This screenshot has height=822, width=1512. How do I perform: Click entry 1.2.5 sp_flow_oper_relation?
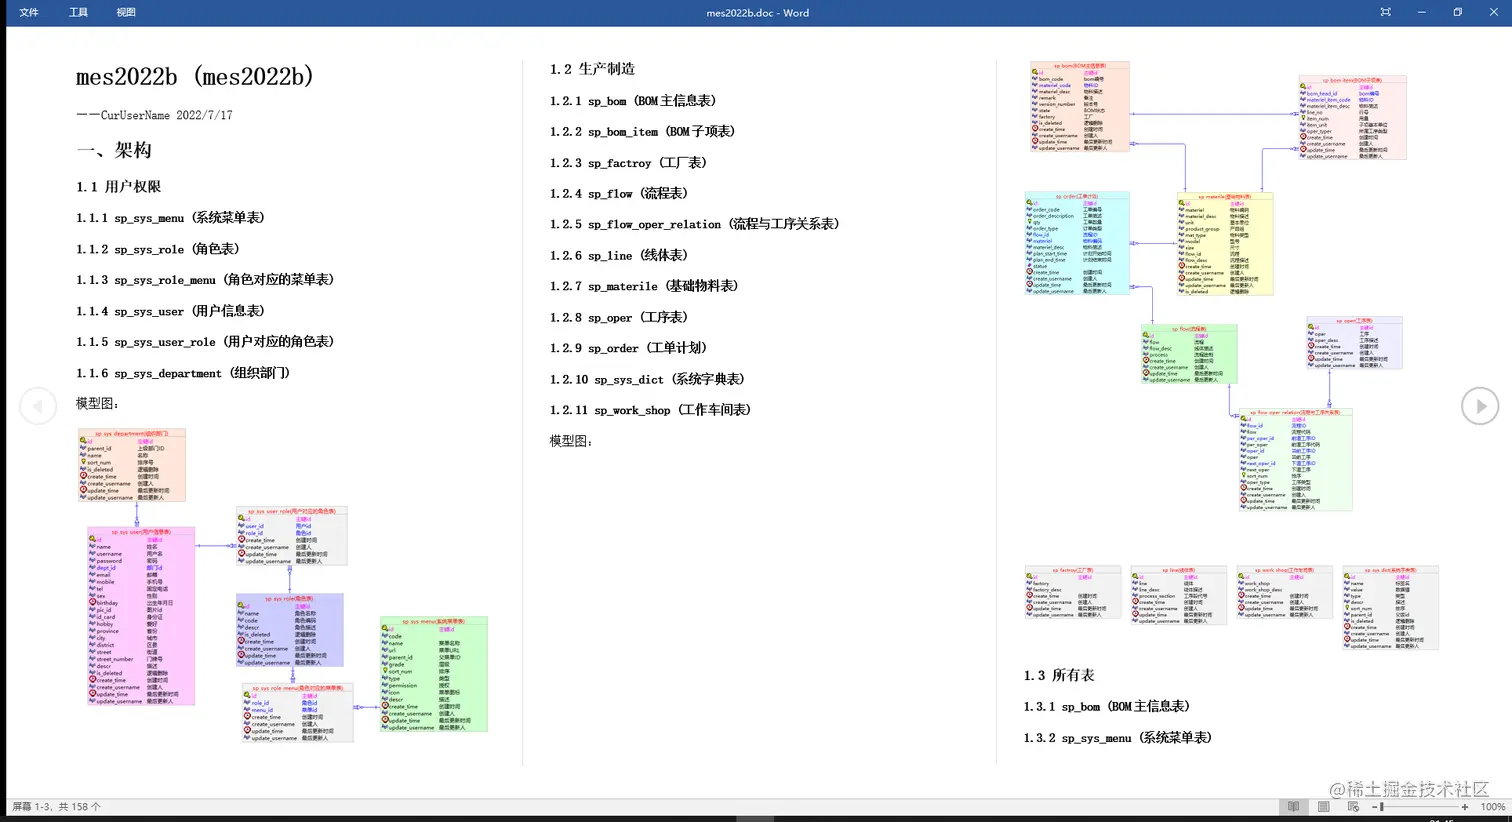[694, 224]
